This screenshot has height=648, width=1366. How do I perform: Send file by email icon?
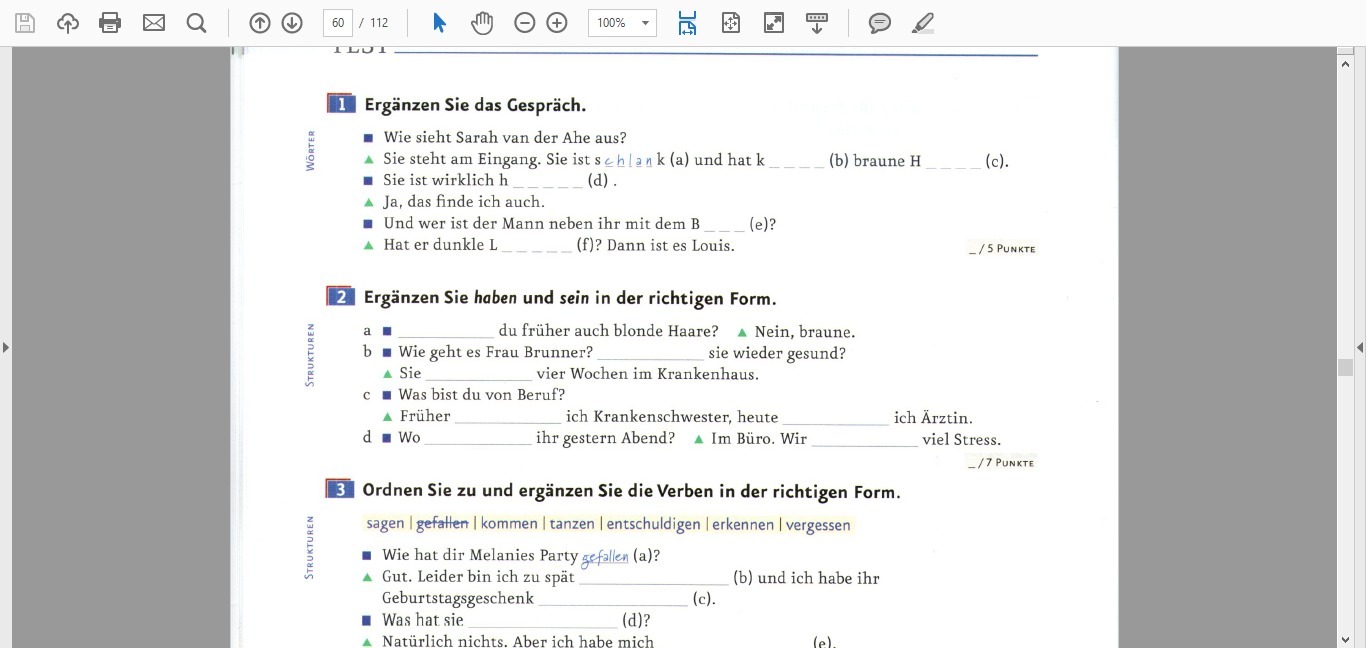click(154, 23)
